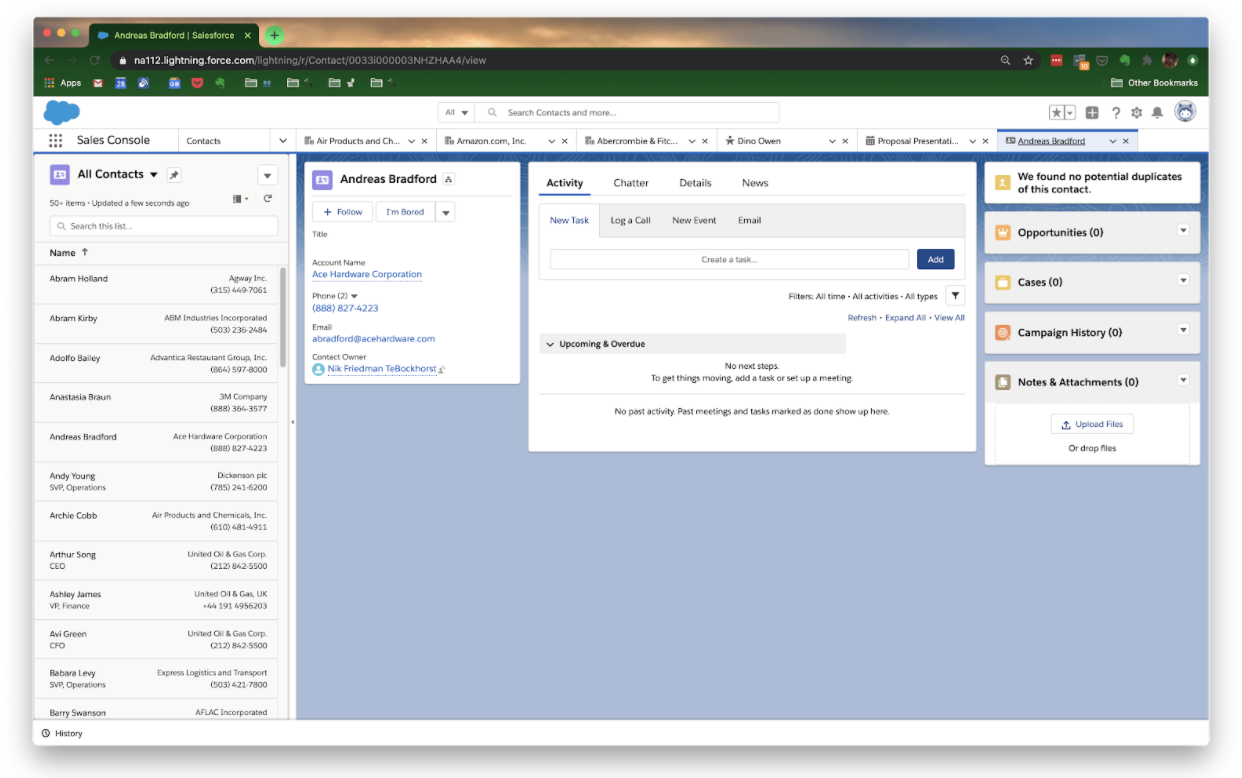
Task: Open the Cases card dropdown menu
Action: tap(1183, 281)
